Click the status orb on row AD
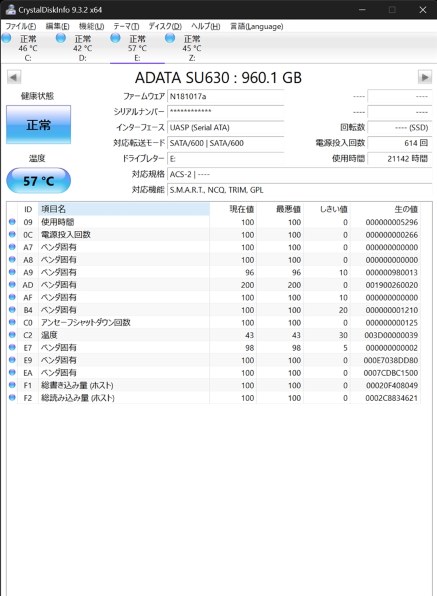 12,284
